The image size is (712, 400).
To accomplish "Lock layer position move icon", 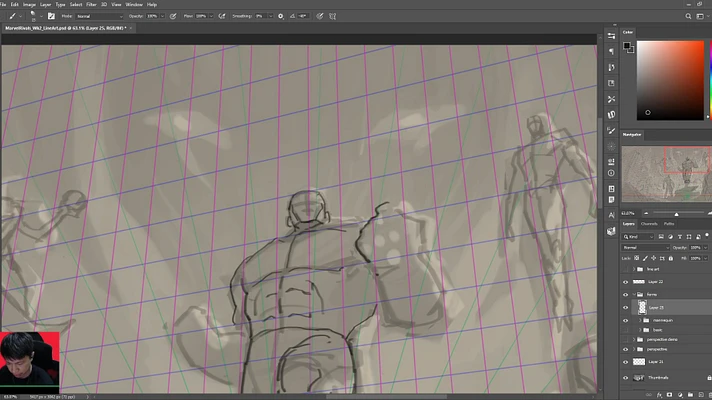I will click(653, 258).
